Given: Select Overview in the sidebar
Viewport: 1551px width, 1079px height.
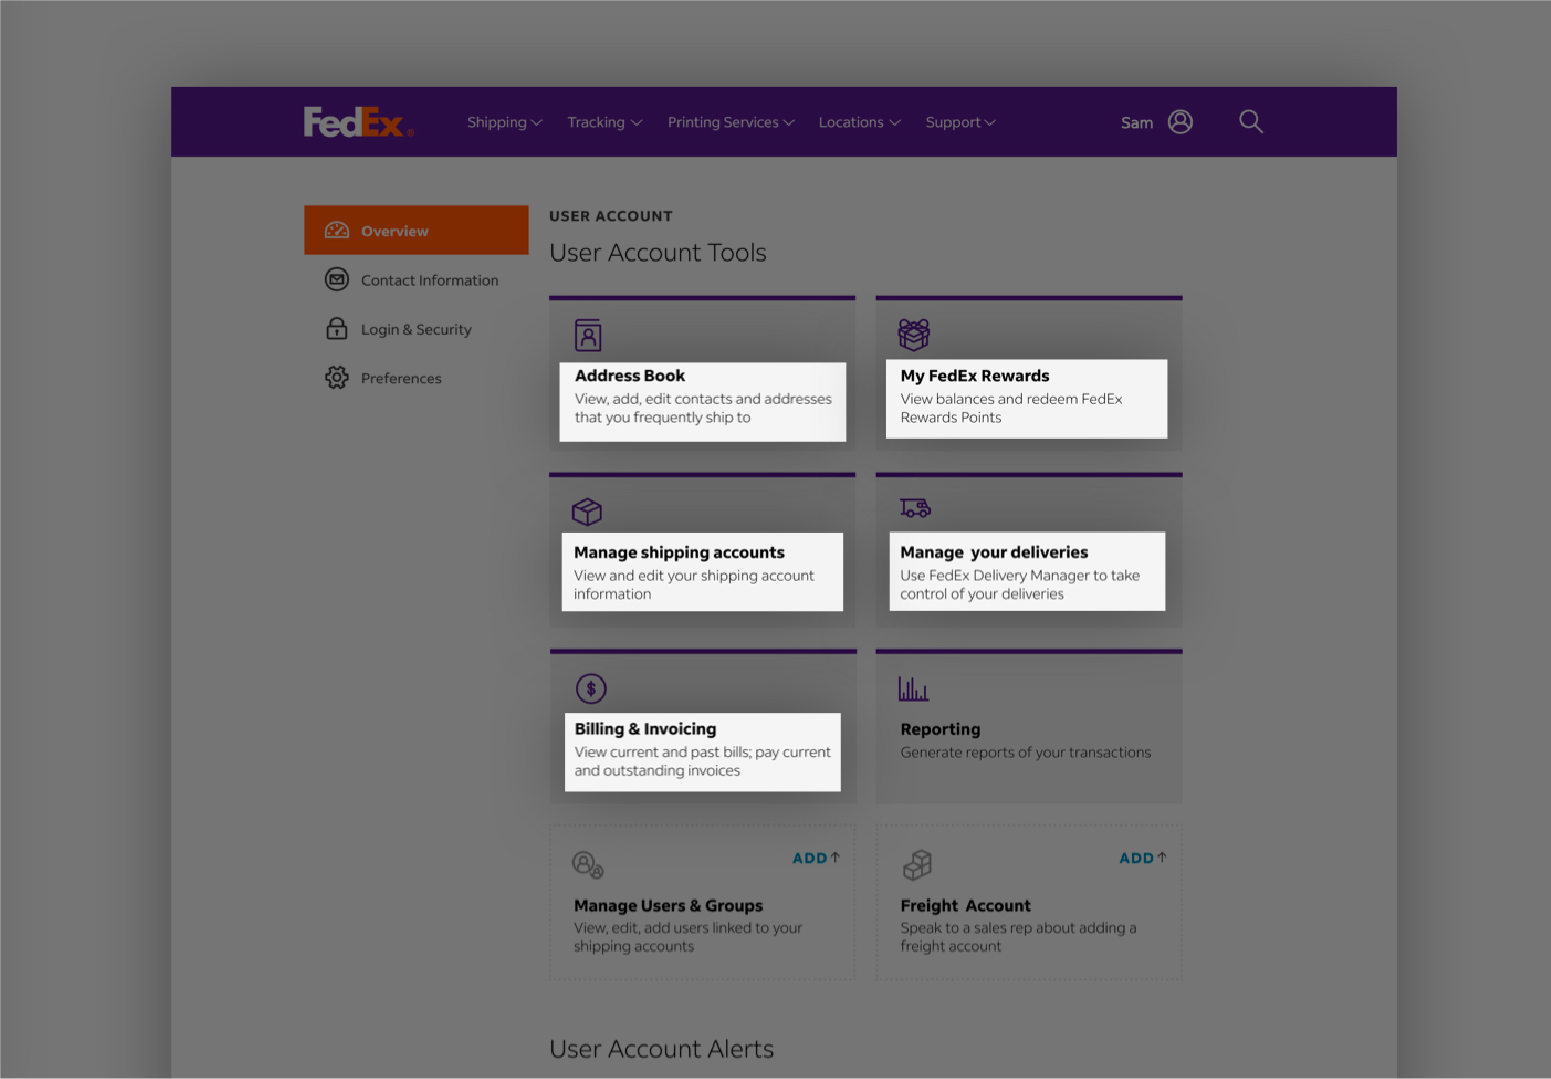Looking at the screenshot, I should 416,230.
